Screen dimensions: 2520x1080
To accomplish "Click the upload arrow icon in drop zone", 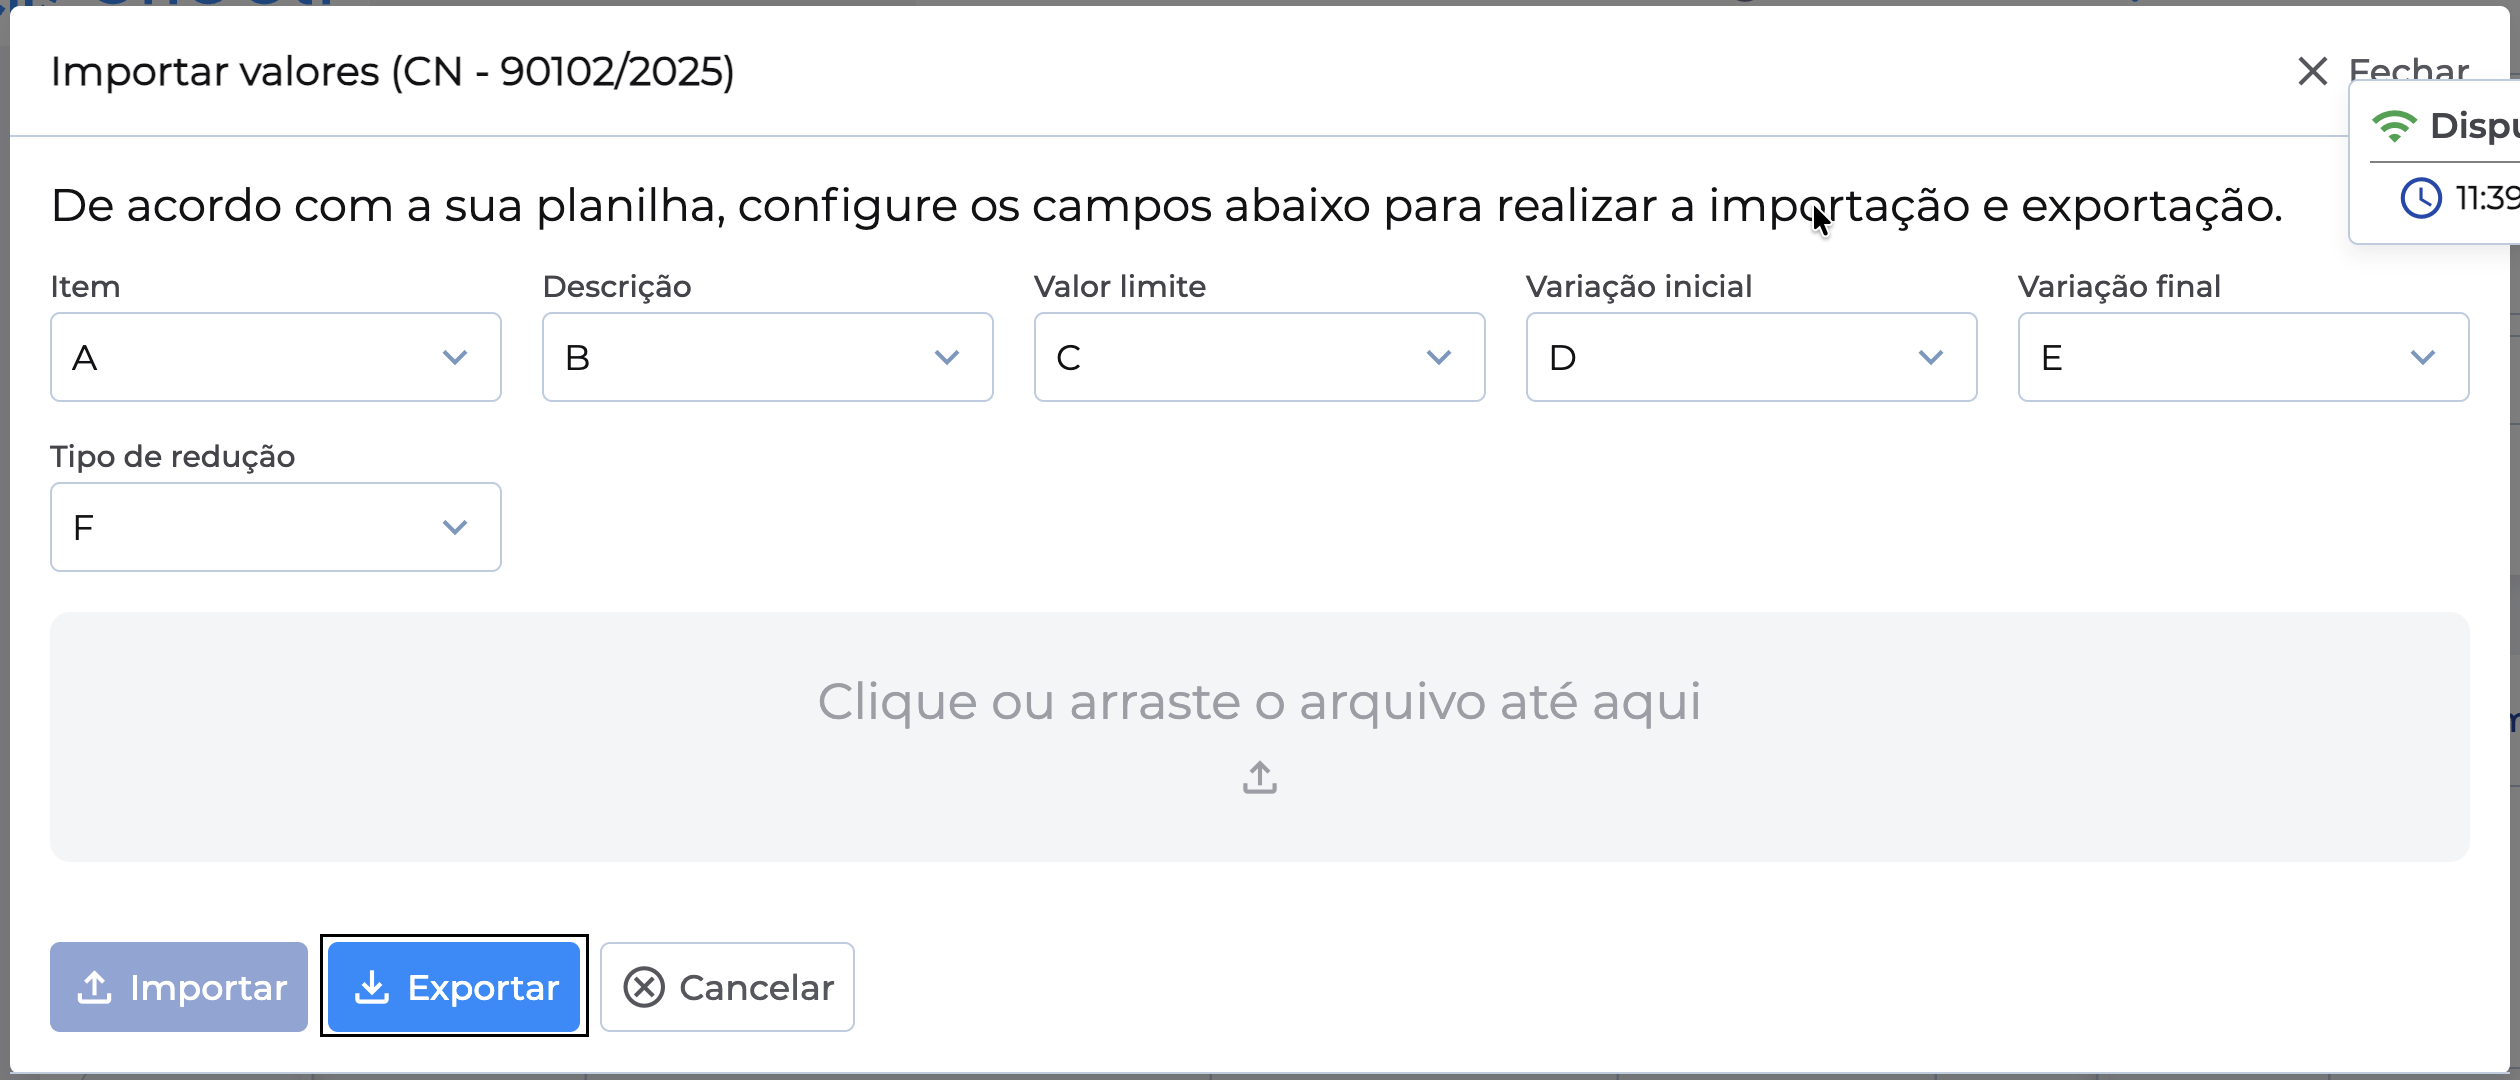I will click(x=1259, y=777).
